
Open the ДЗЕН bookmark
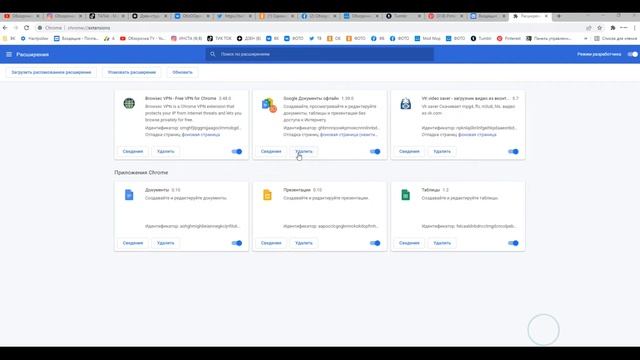(249, 38)
